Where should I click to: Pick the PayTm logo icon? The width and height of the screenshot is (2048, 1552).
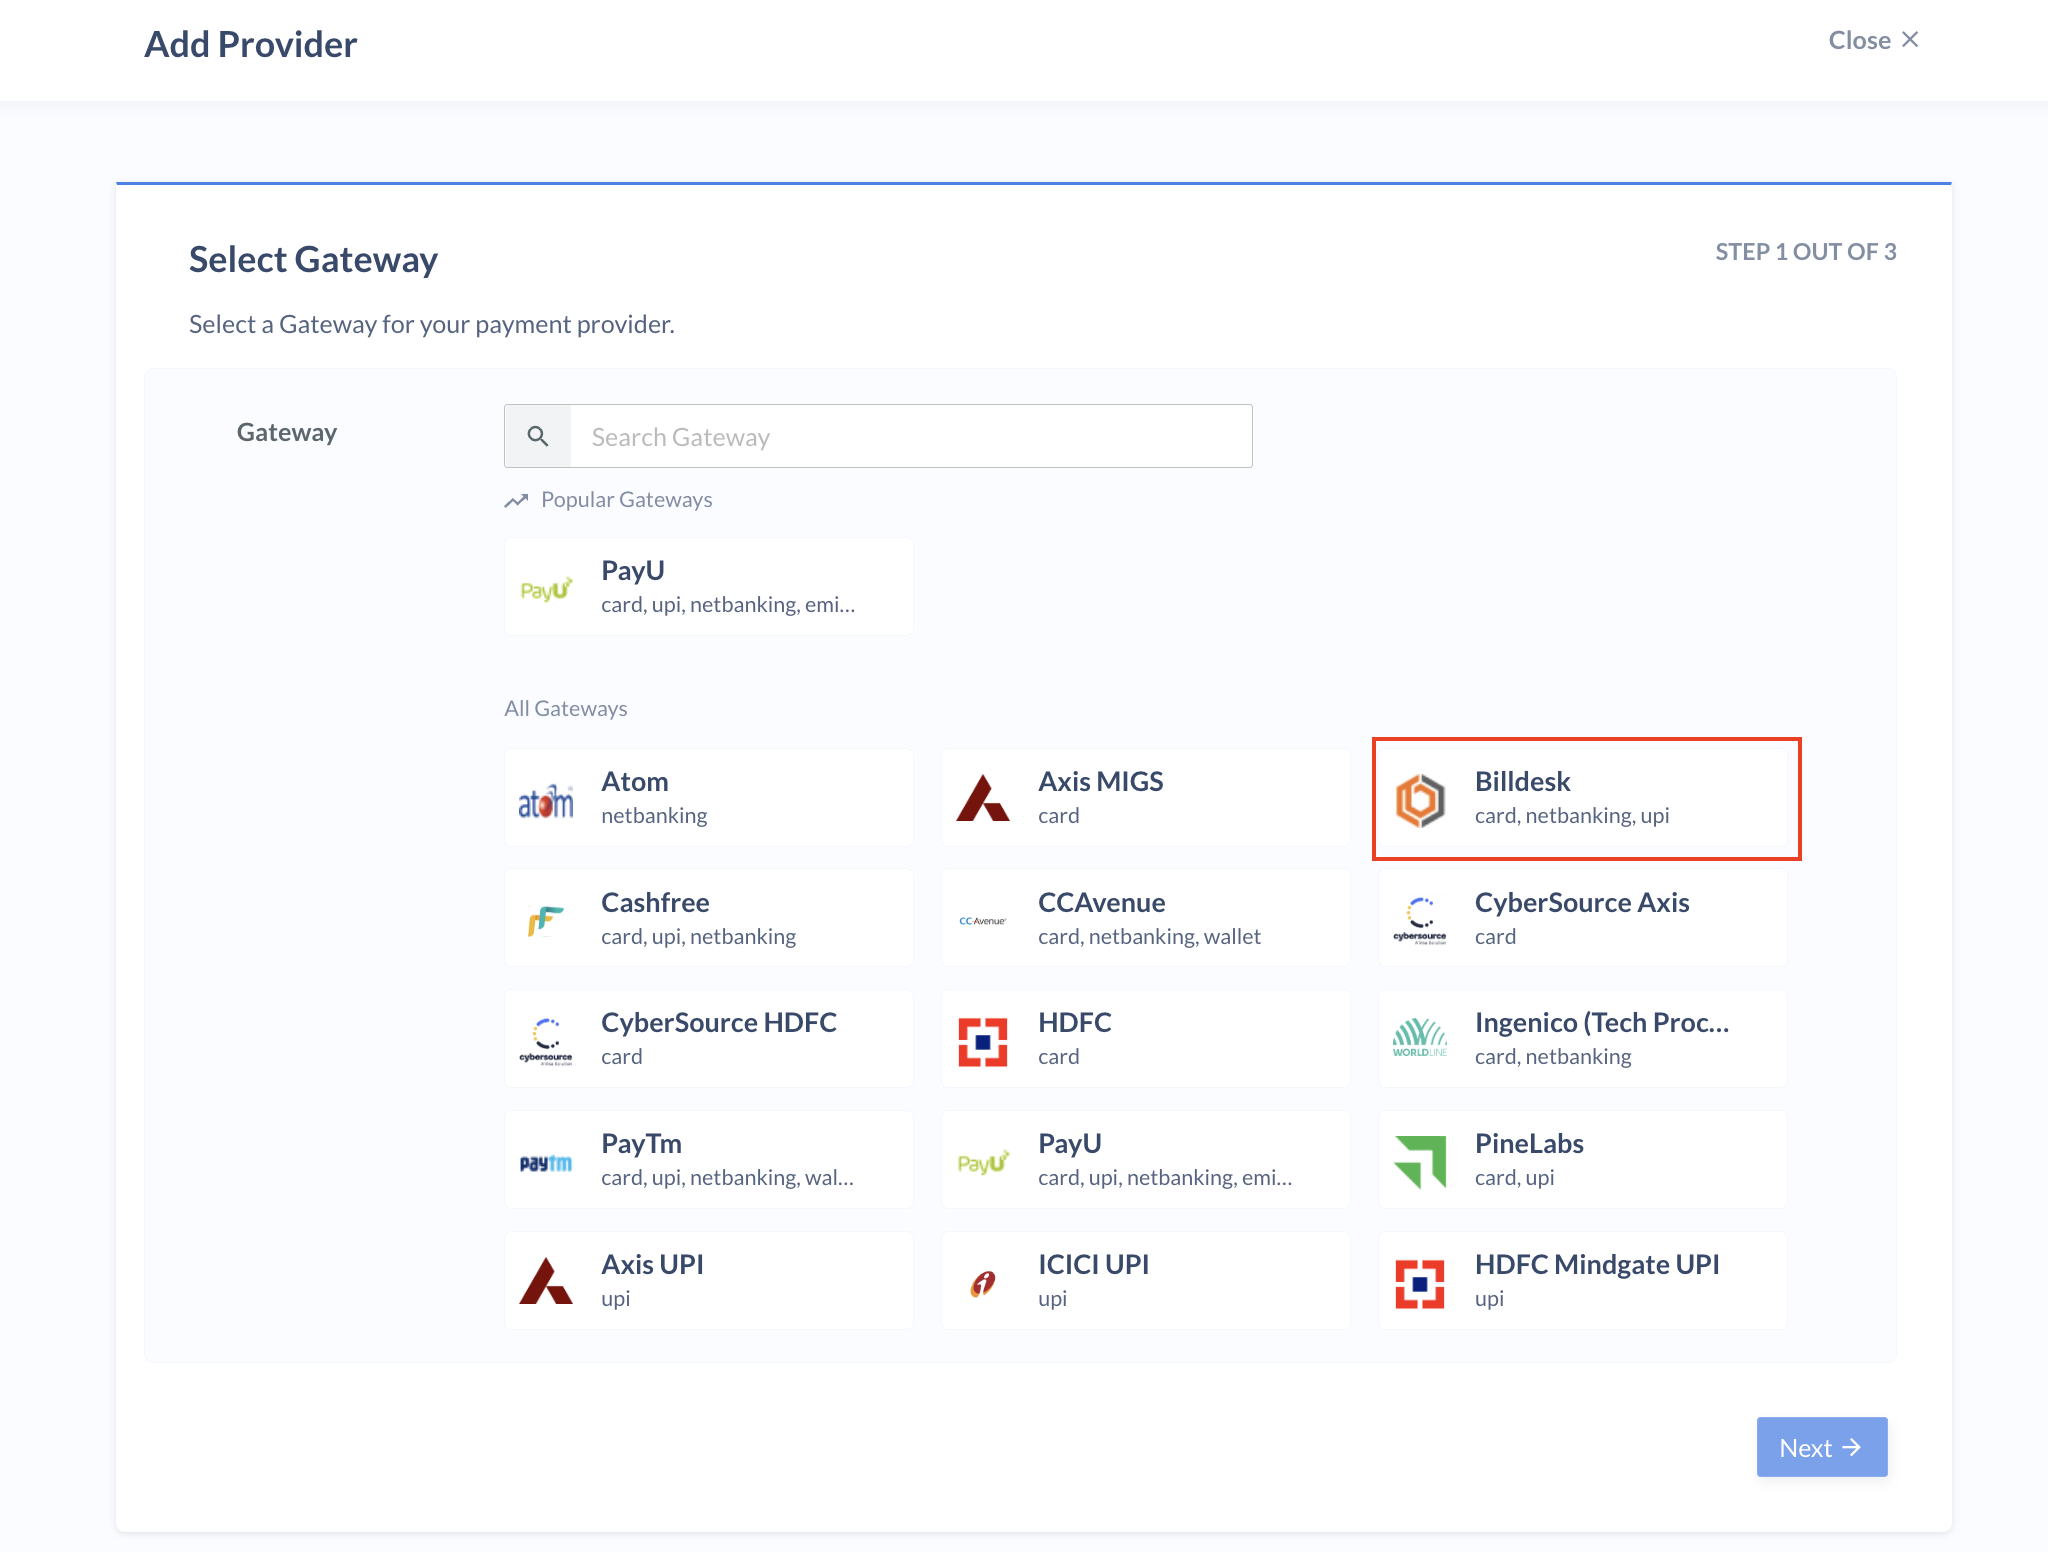[x=546, y=1163]
